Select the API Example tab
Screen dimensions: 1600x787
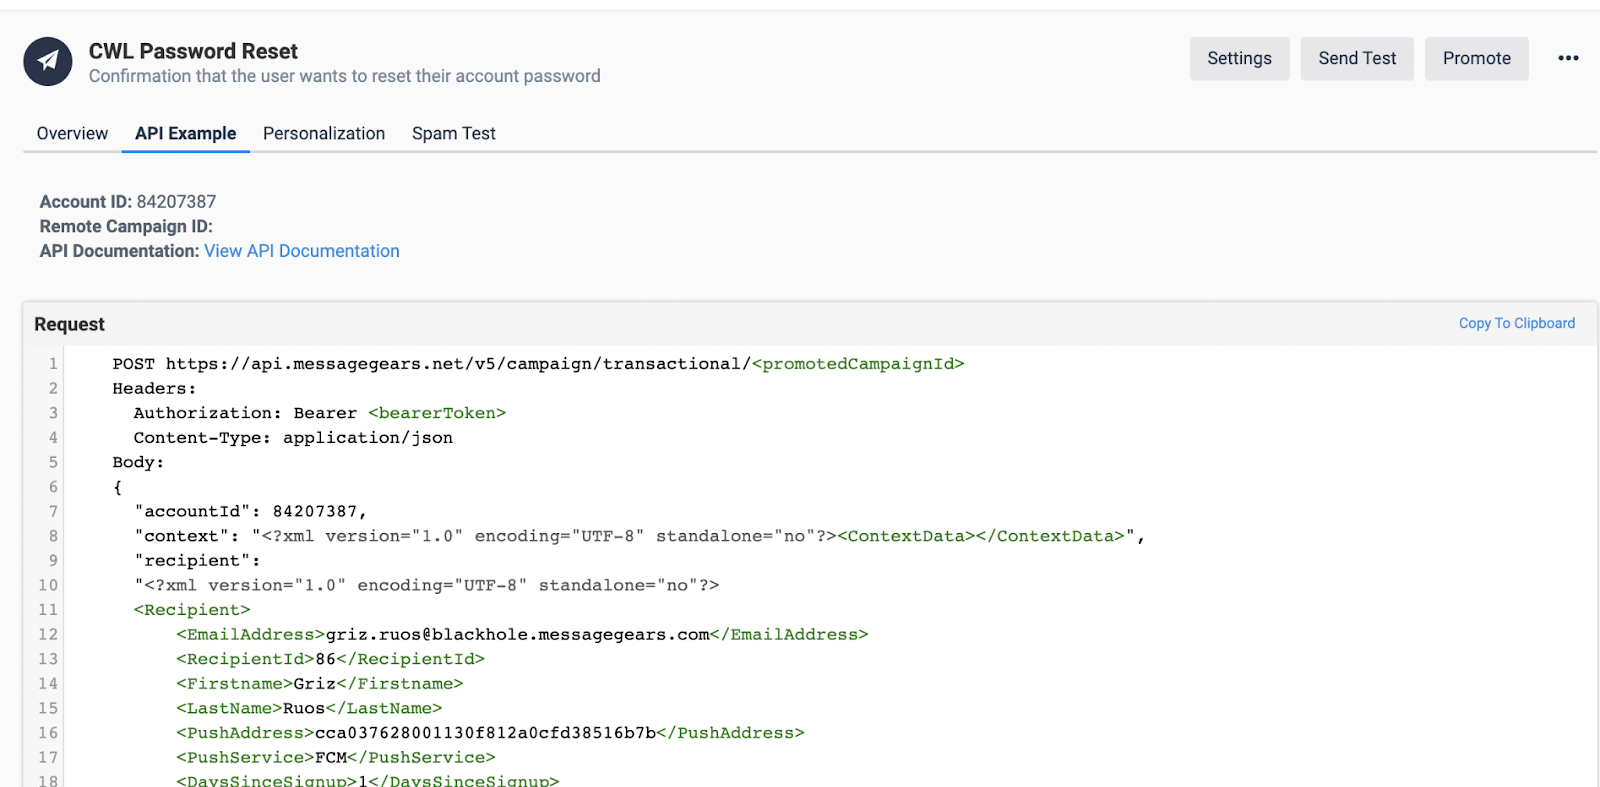coord(186,133)
